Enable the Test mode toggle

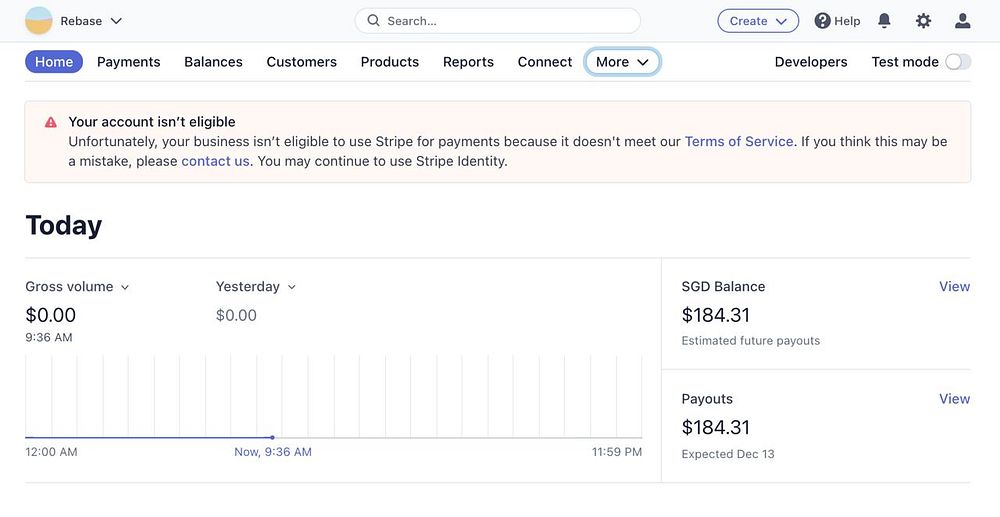click(x=957, y=62)
